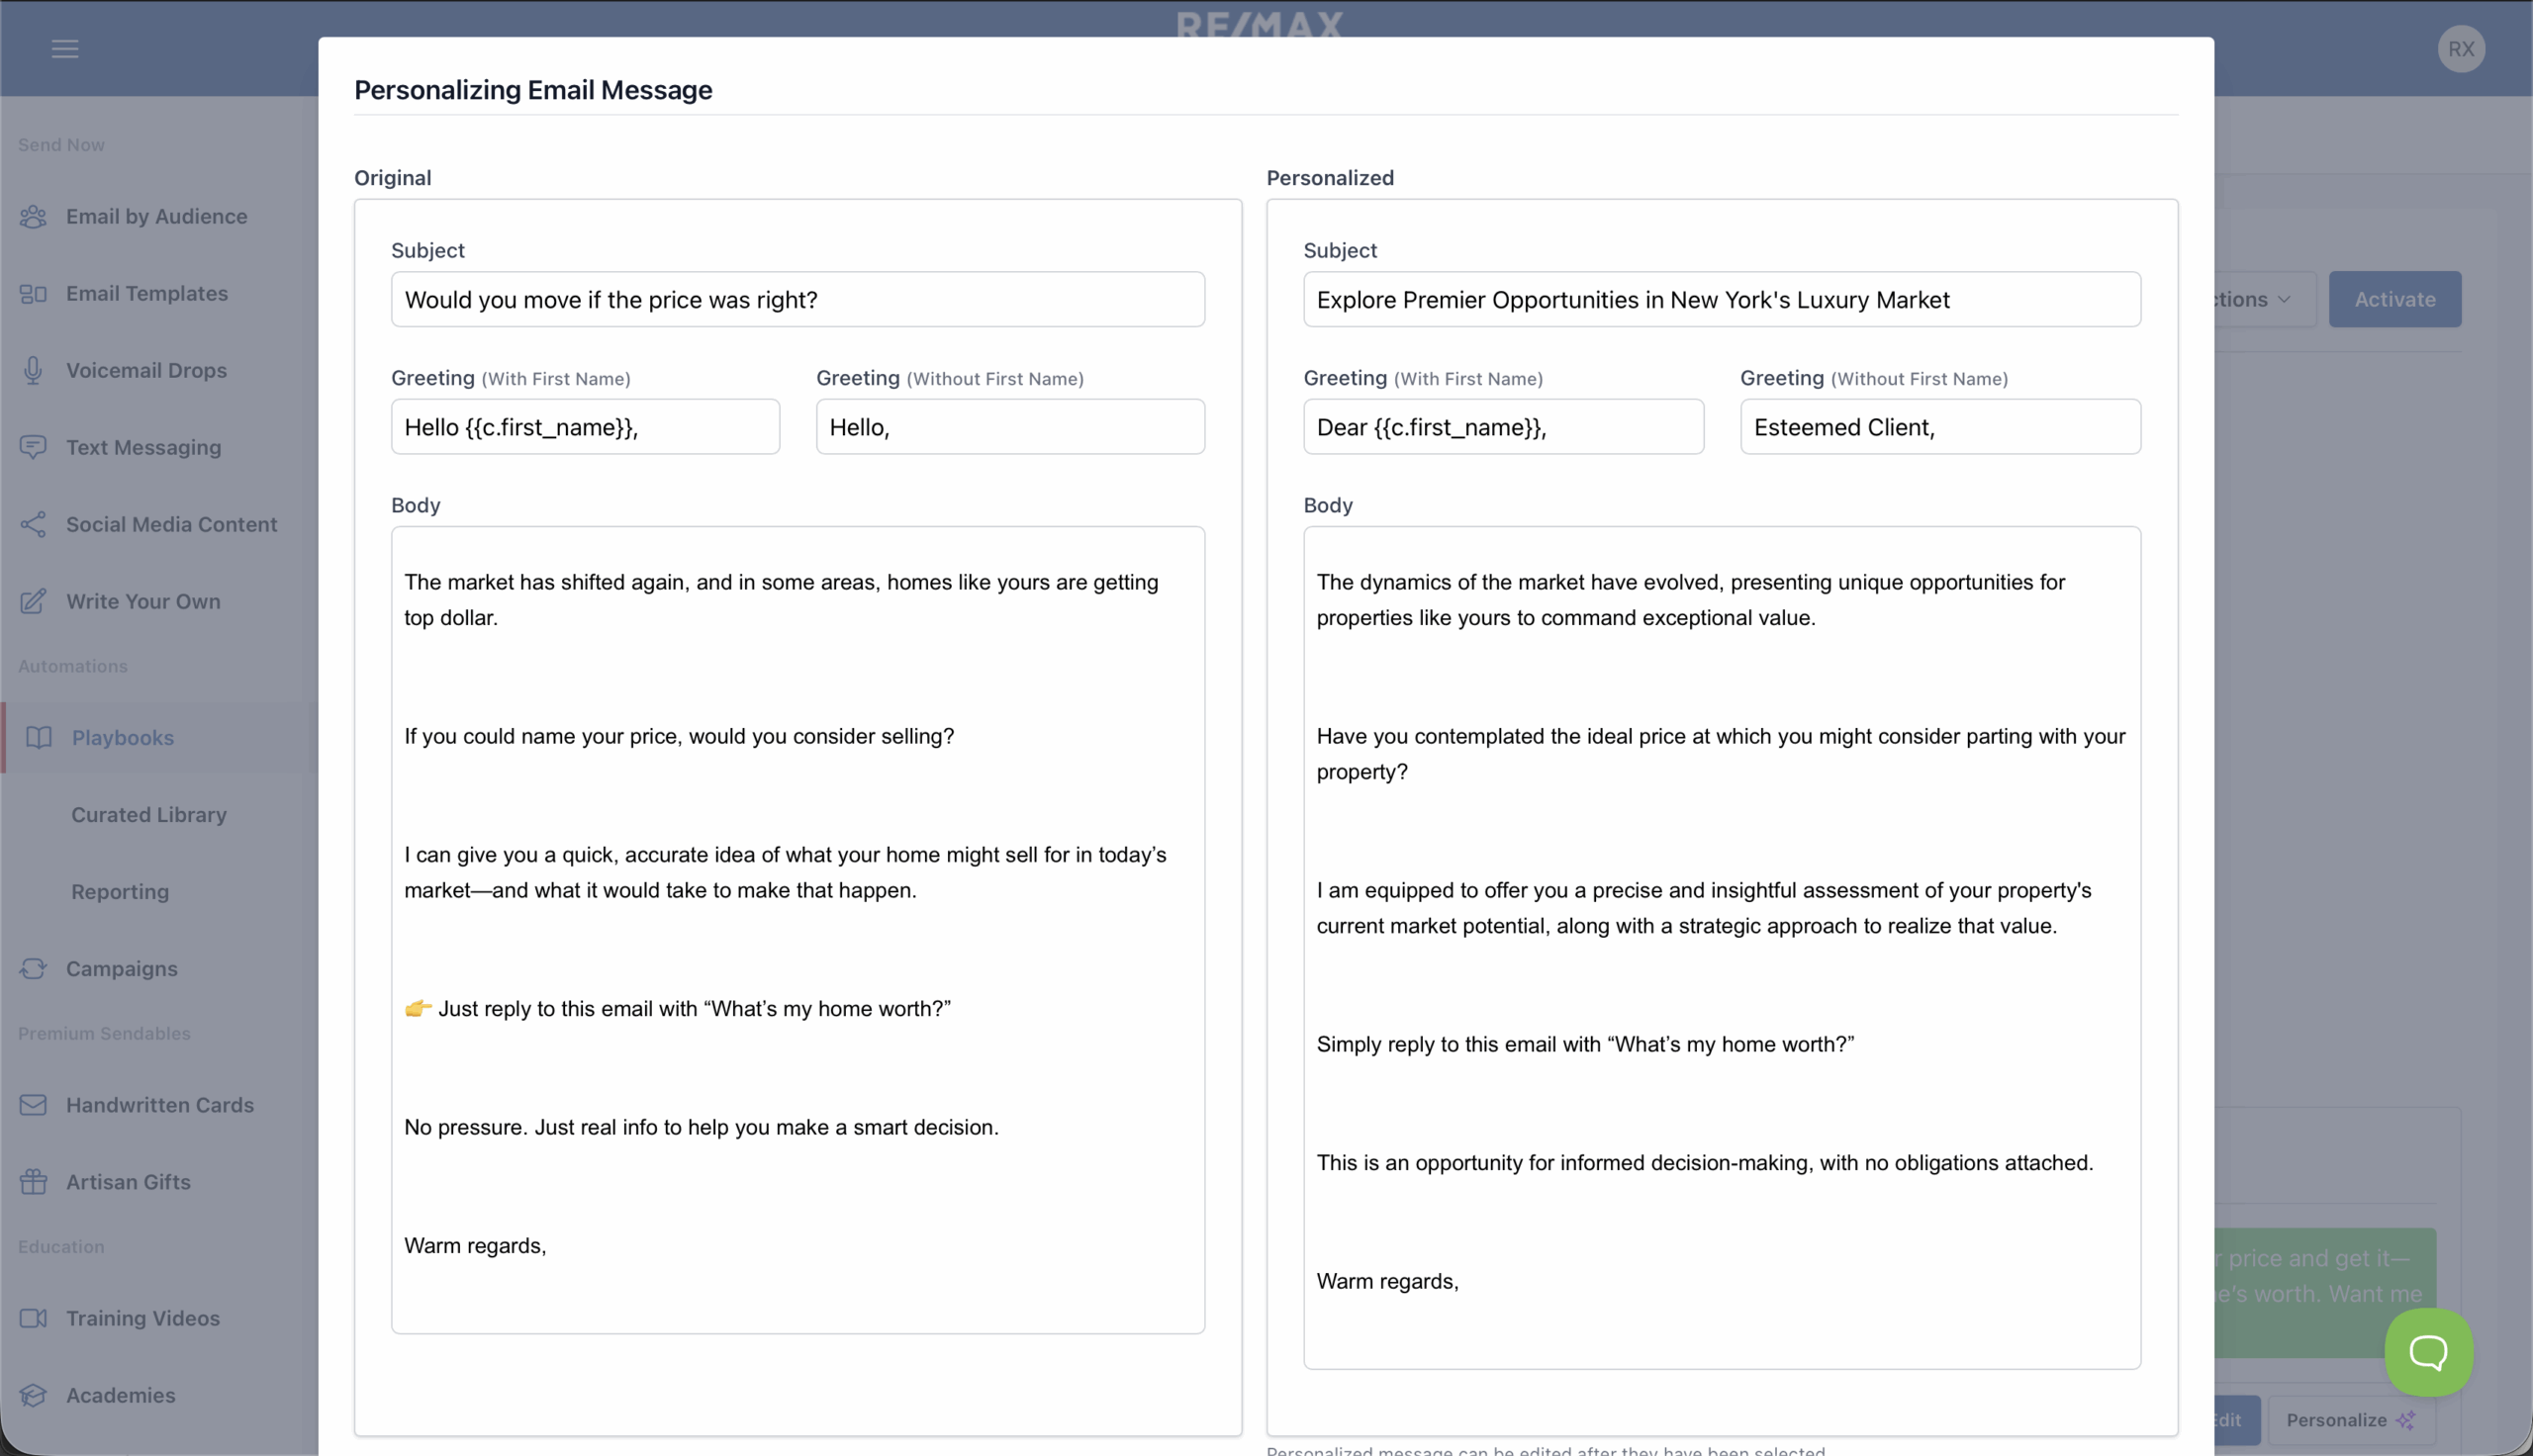
Task: Open the green chat support bubble
Action: point(2427,1352)
